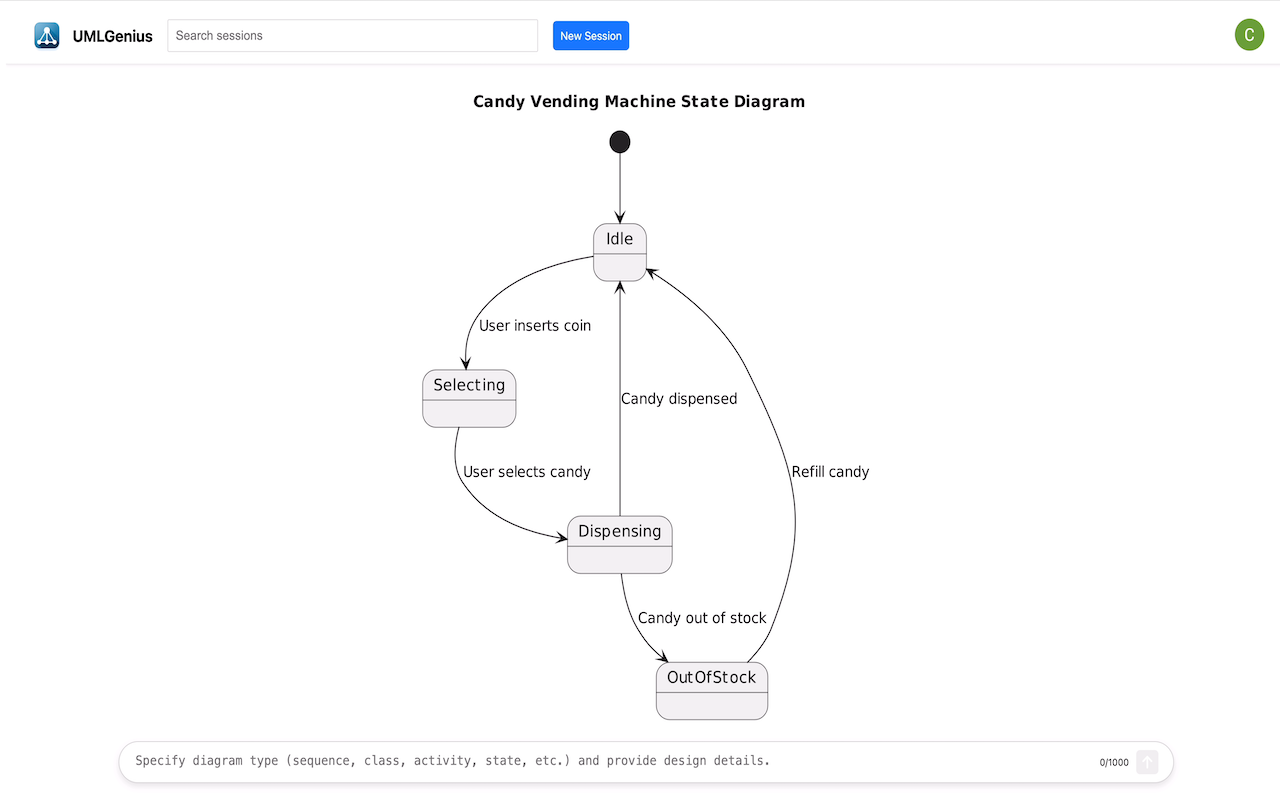Click the 'Candy out of stock' label
Image resolution: width=1280 pixels, height=800 pixels.
pos(702,618)
